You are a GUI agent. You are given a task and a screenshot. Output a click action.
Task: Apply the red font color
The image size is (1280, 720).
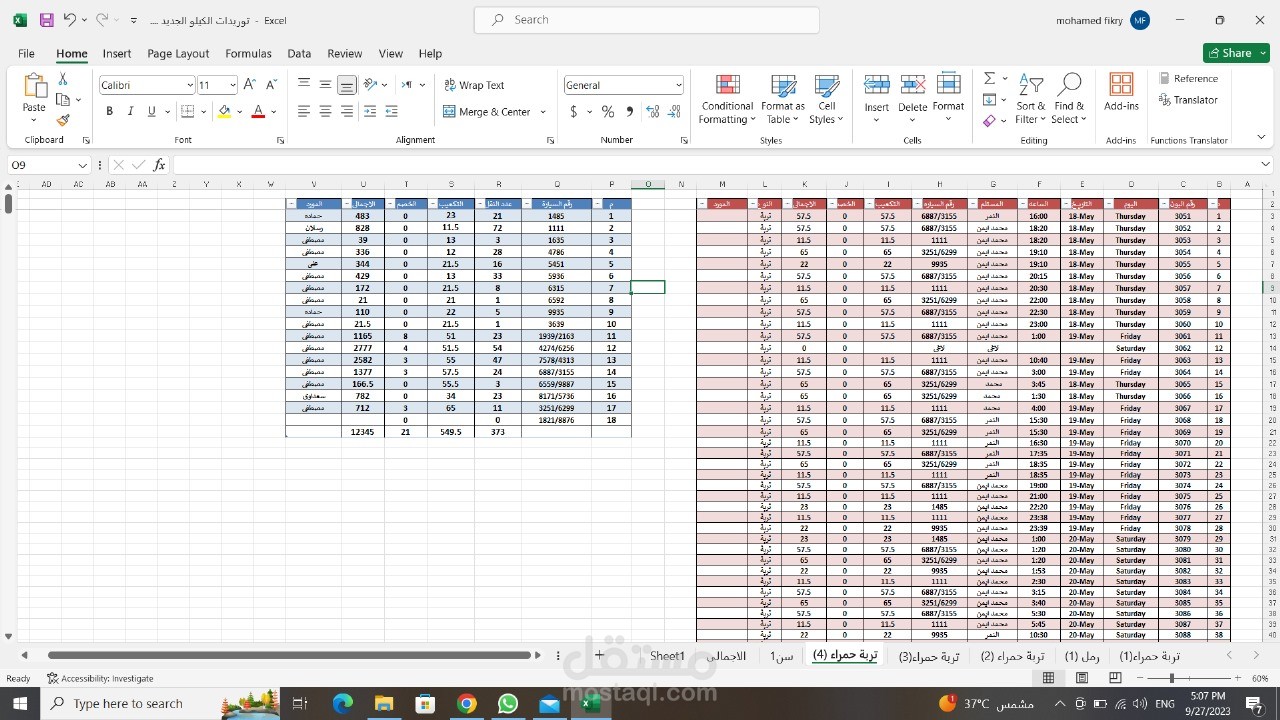(258, 112)
